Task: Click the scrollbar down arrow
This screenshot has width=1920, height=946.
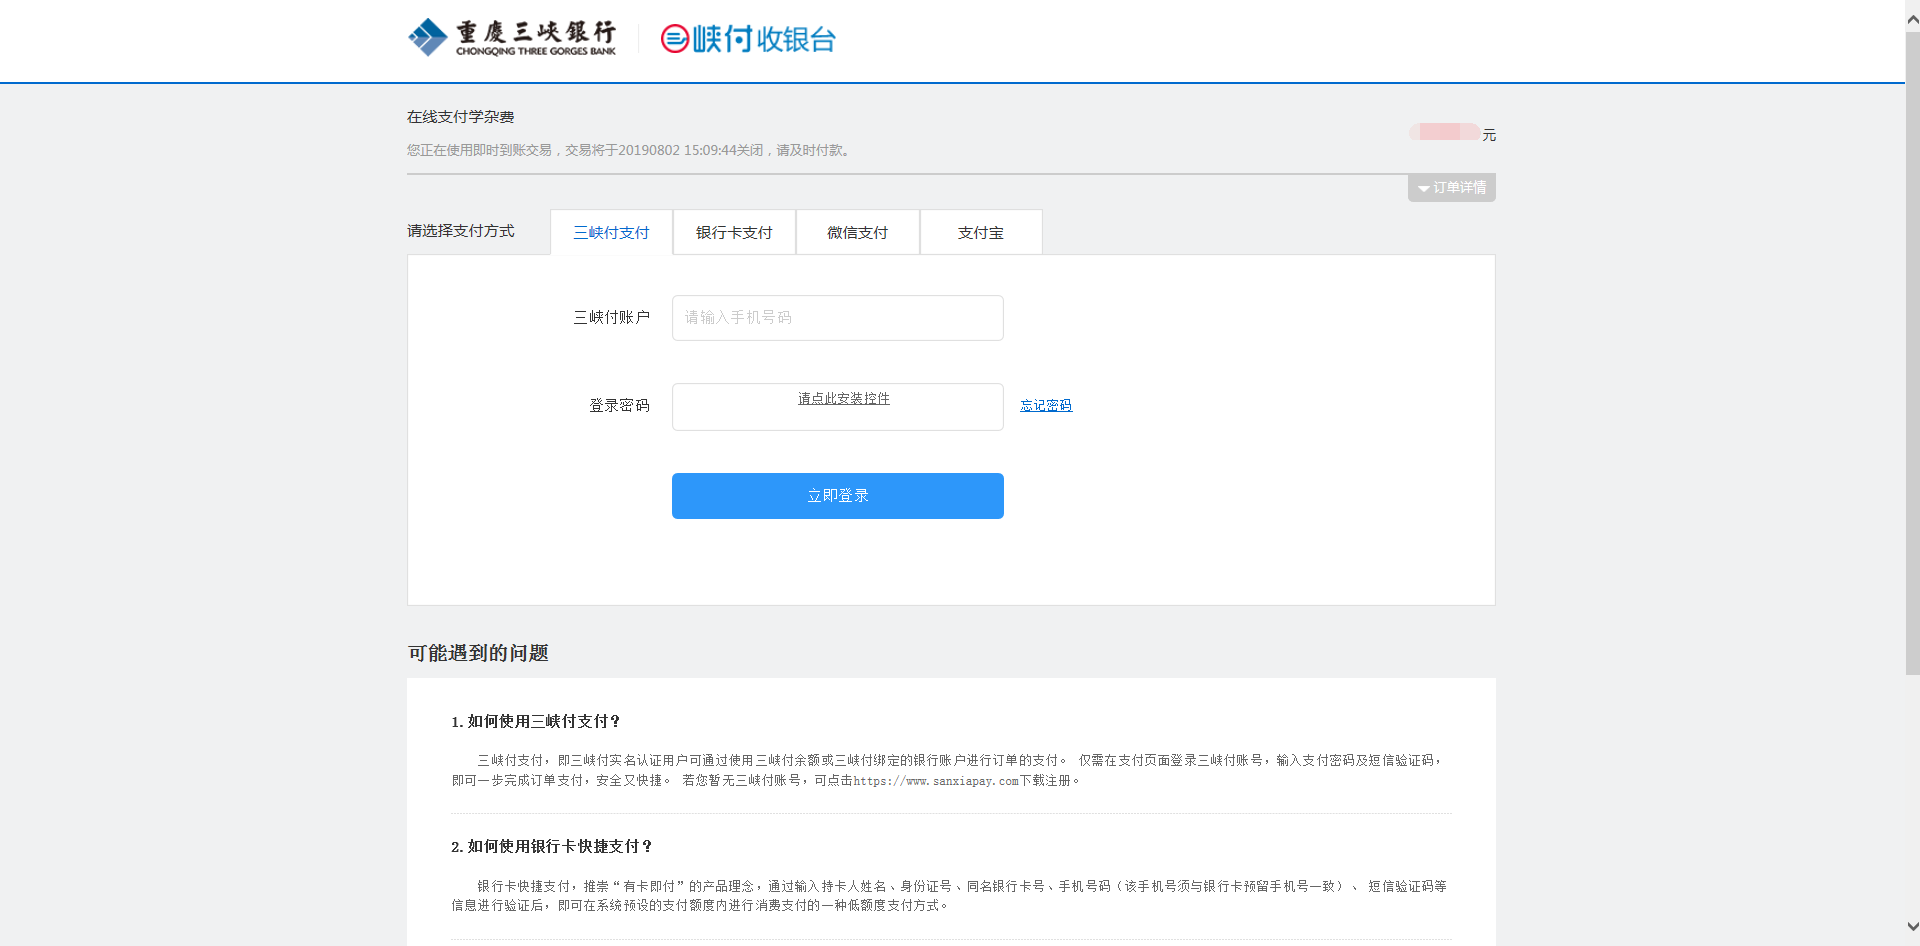Action: (x=1912, y=927)
